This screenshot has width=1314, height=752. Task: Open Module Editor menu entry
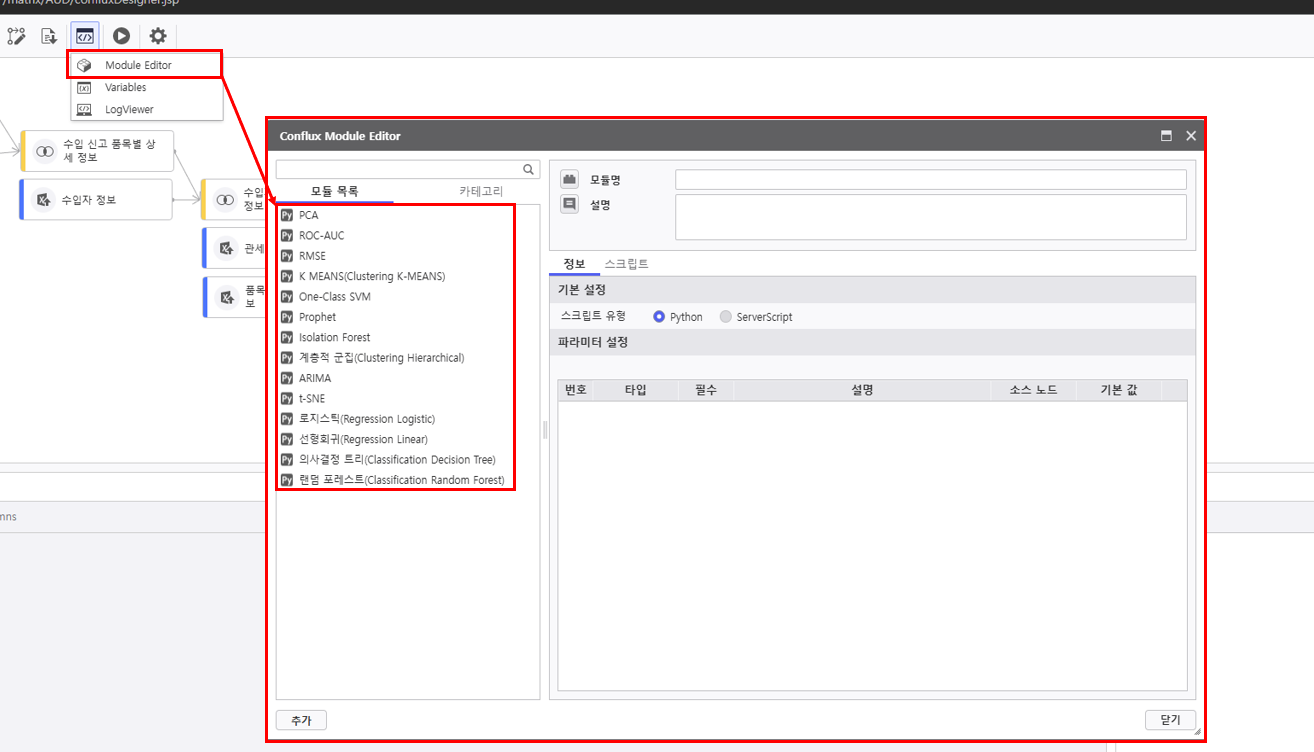(x=138, y=65)
